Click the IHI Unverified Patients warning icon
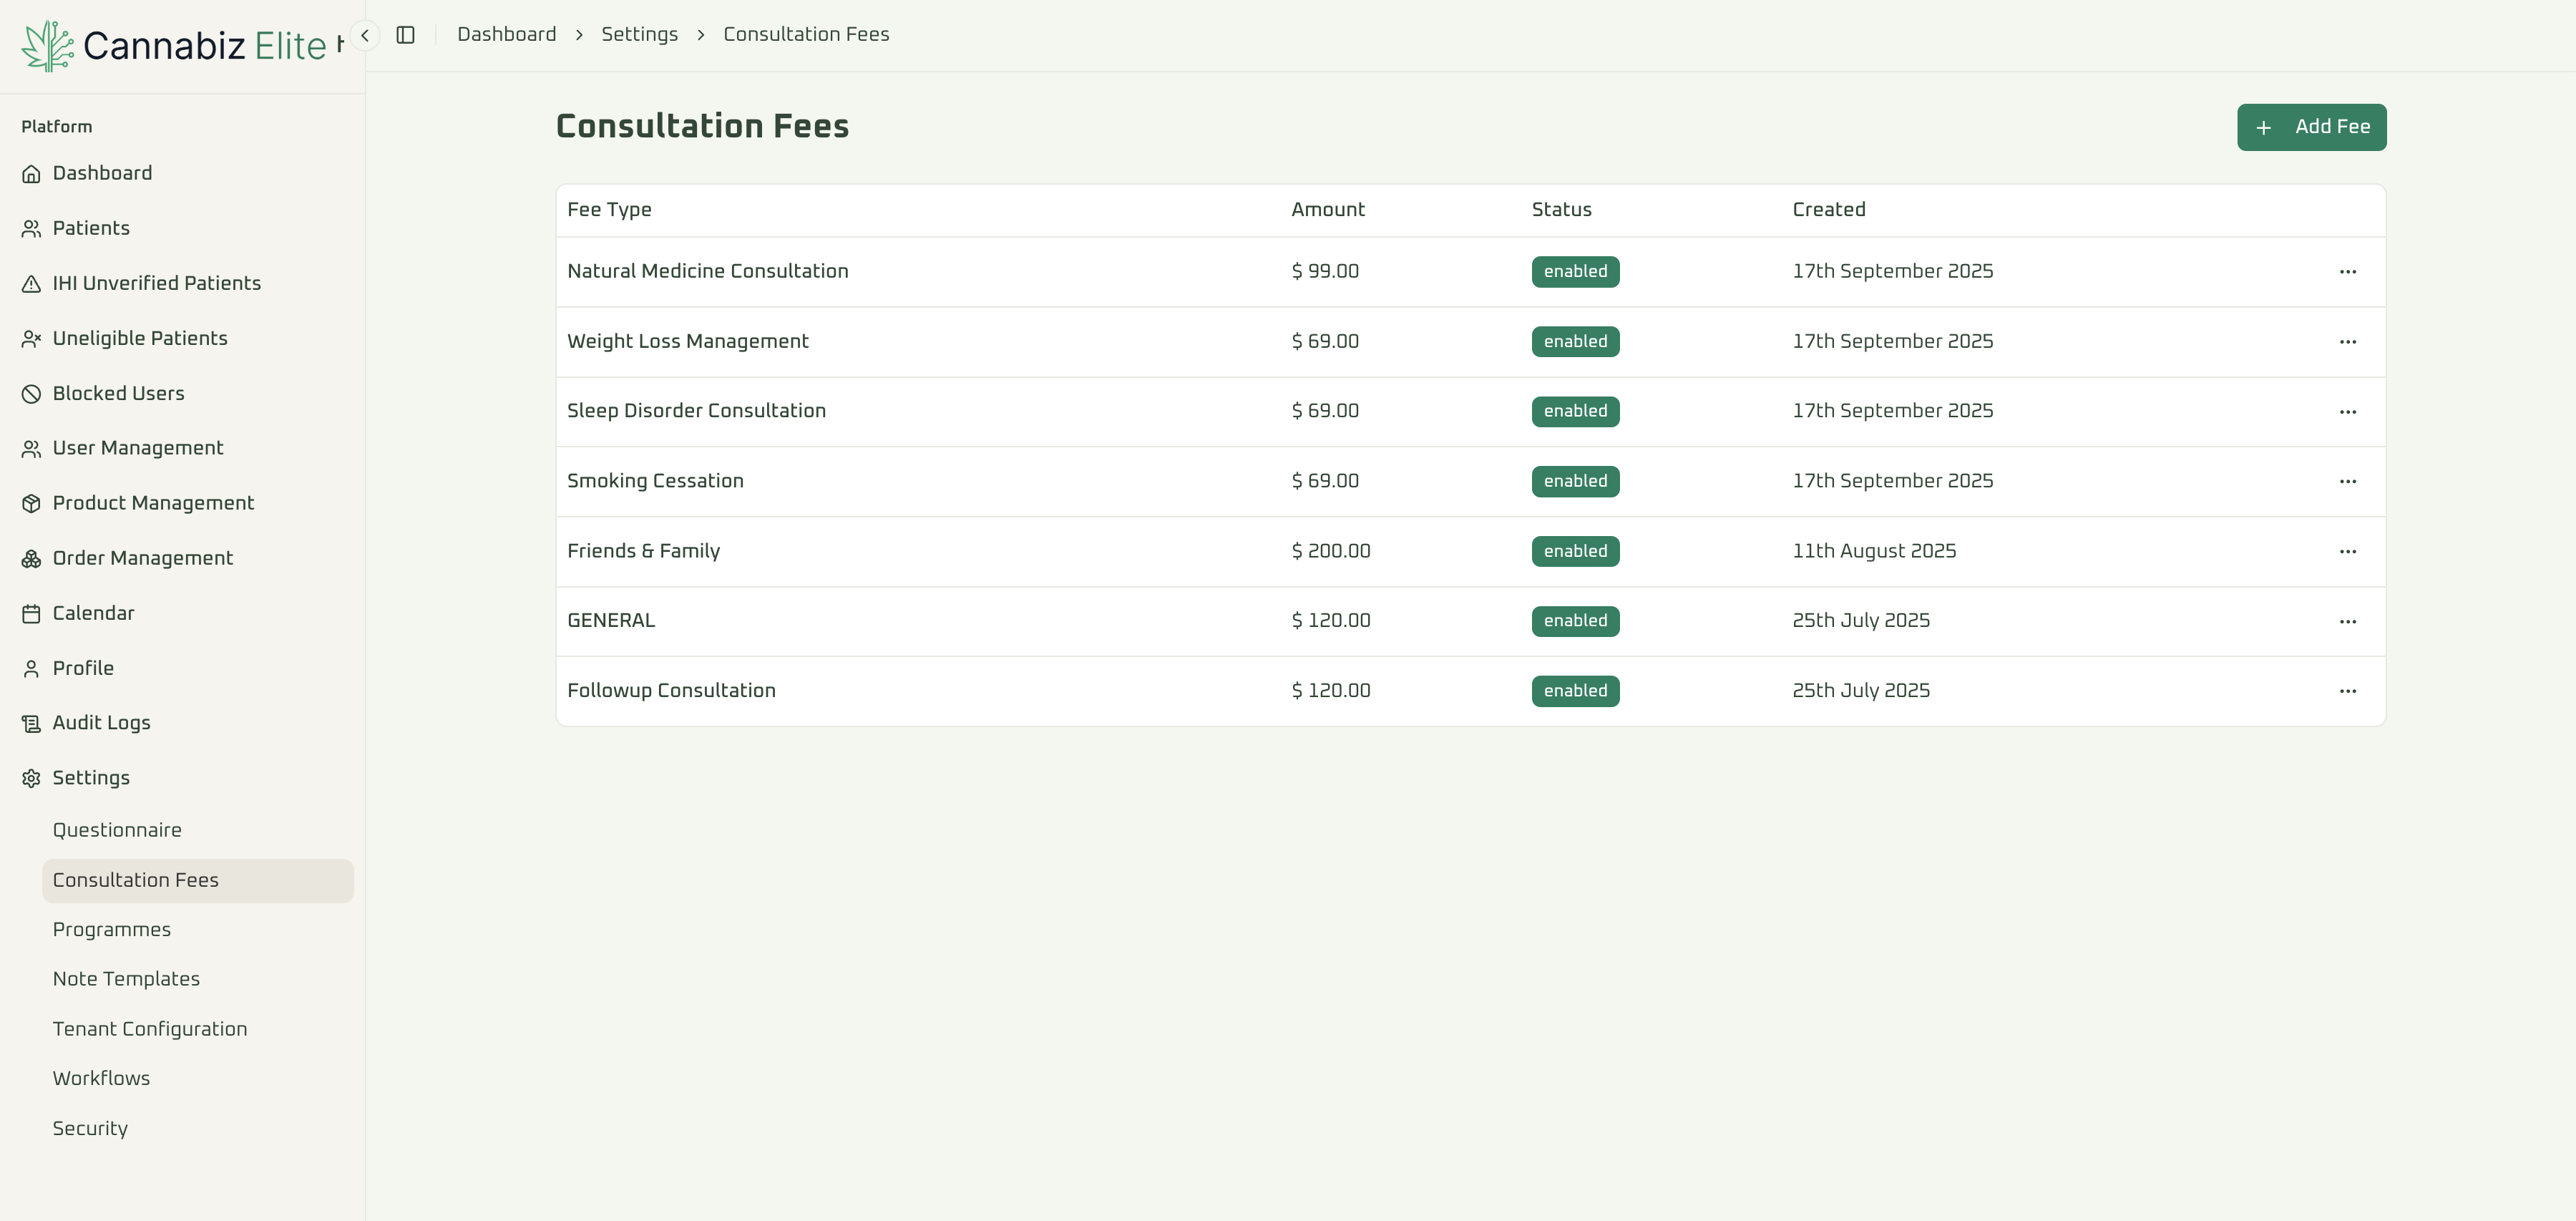The width and height of the screenshot is (2576, 1221). point(31,283)
